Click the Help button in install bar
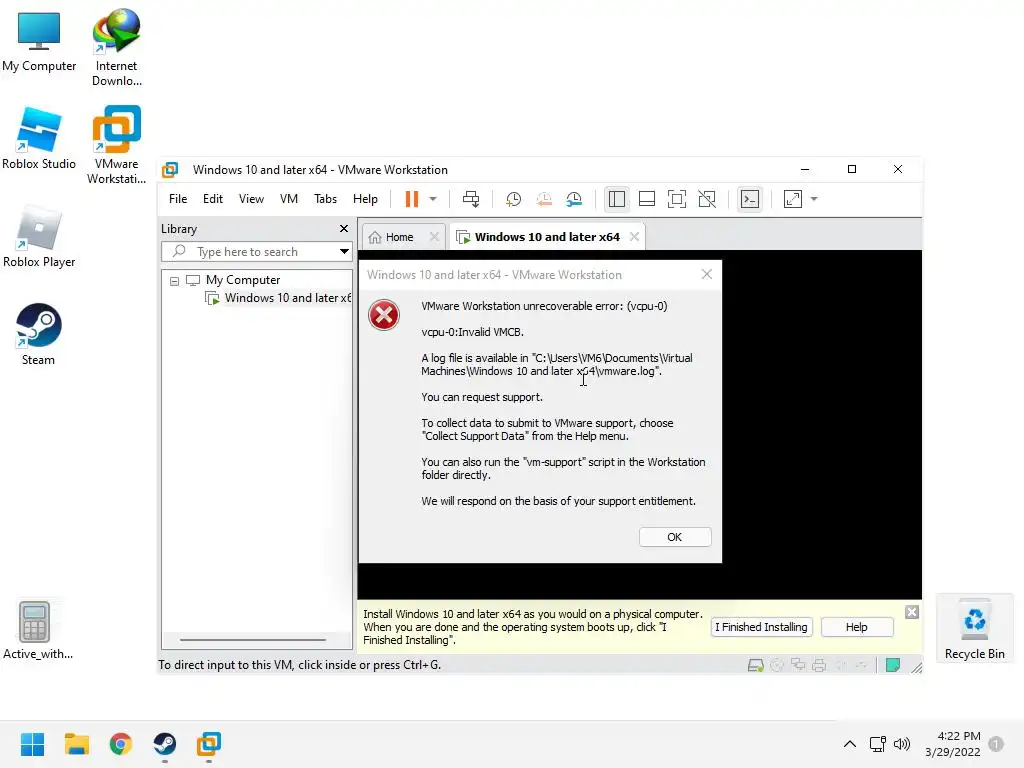 tap(857, 627)
